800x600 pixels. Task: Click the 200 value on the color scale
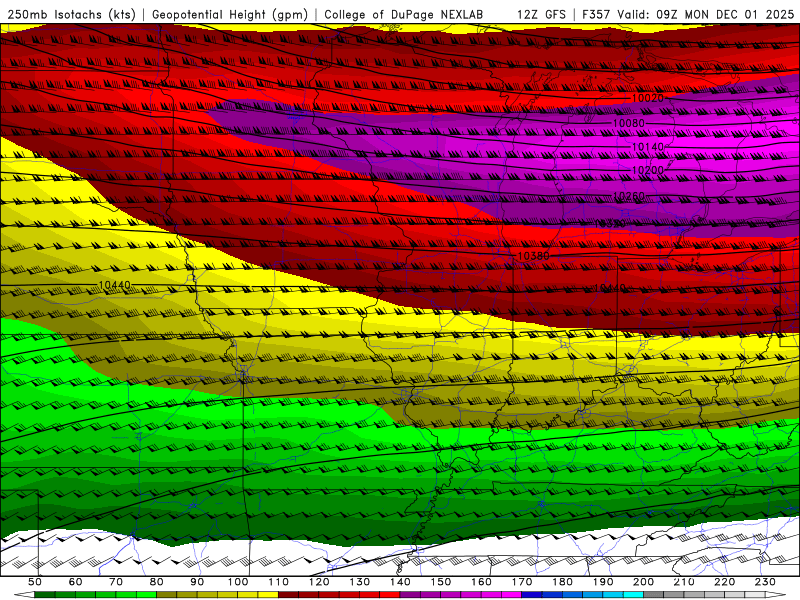tap(643, 582)
